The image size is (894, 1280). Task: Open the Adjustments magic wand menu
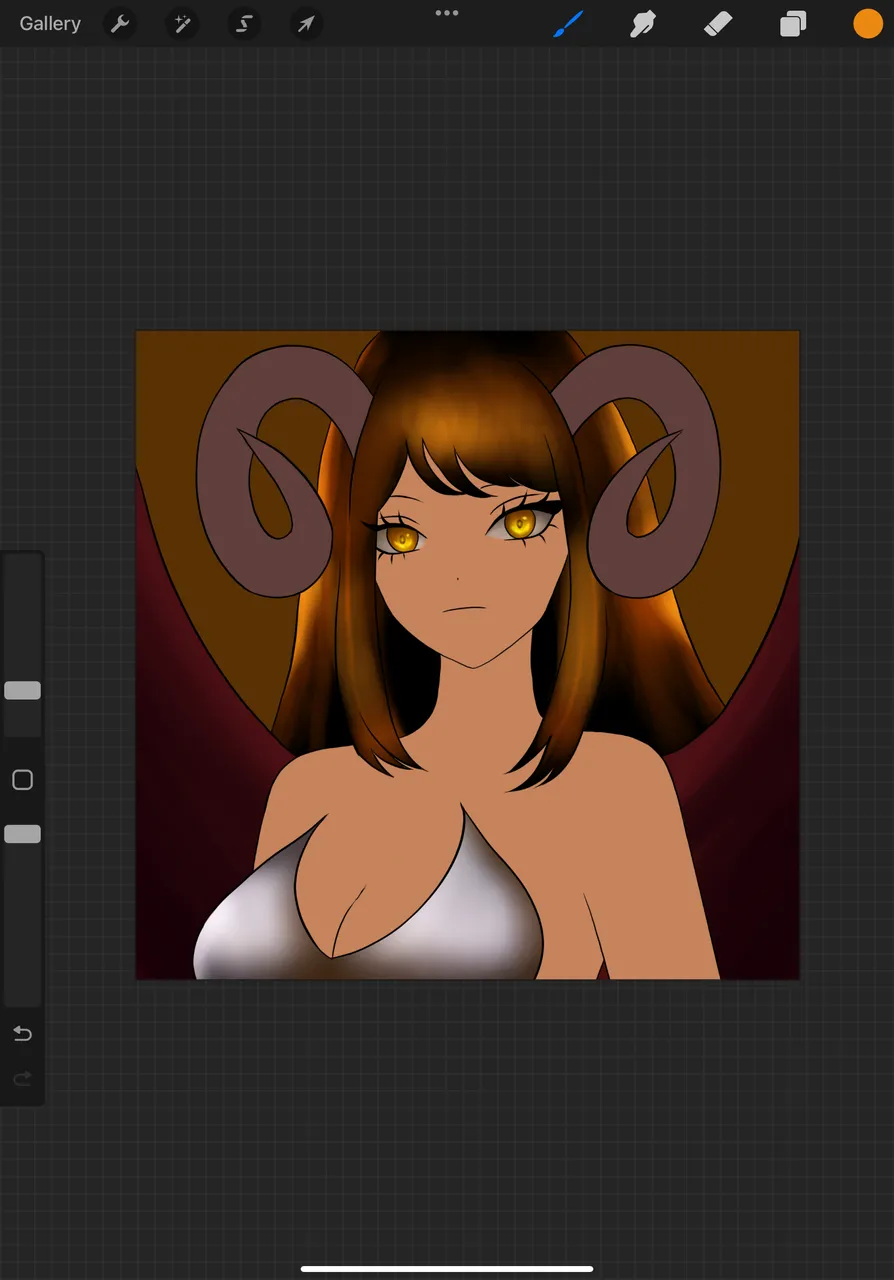(182, 24)
